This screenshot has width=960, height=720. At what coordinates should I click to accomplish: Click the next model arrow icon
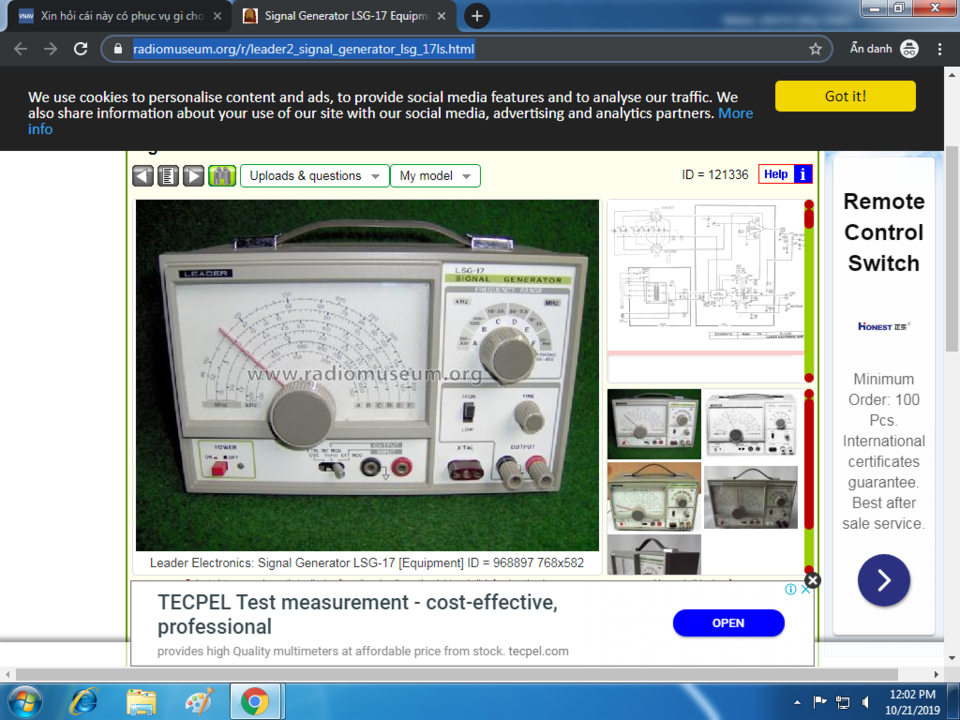pyautogui.click(x=193, y=176)
